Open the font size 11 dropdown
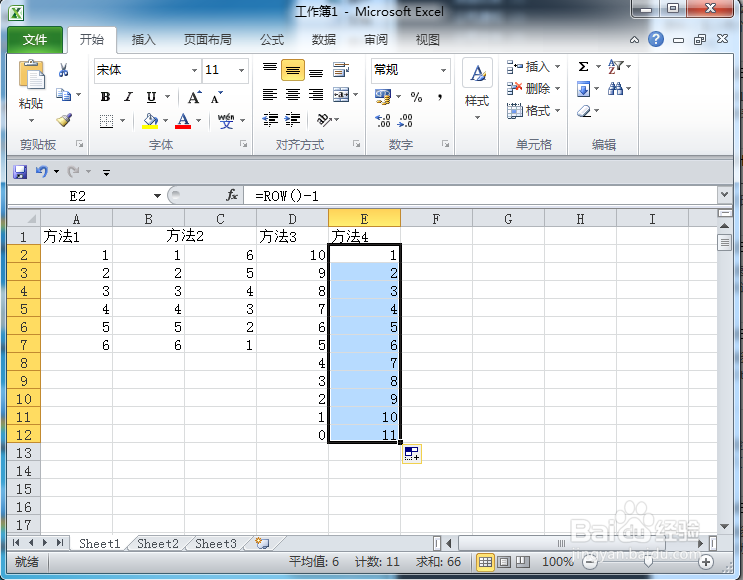This screenshot has height=580, width=743. tap(242, 71)
